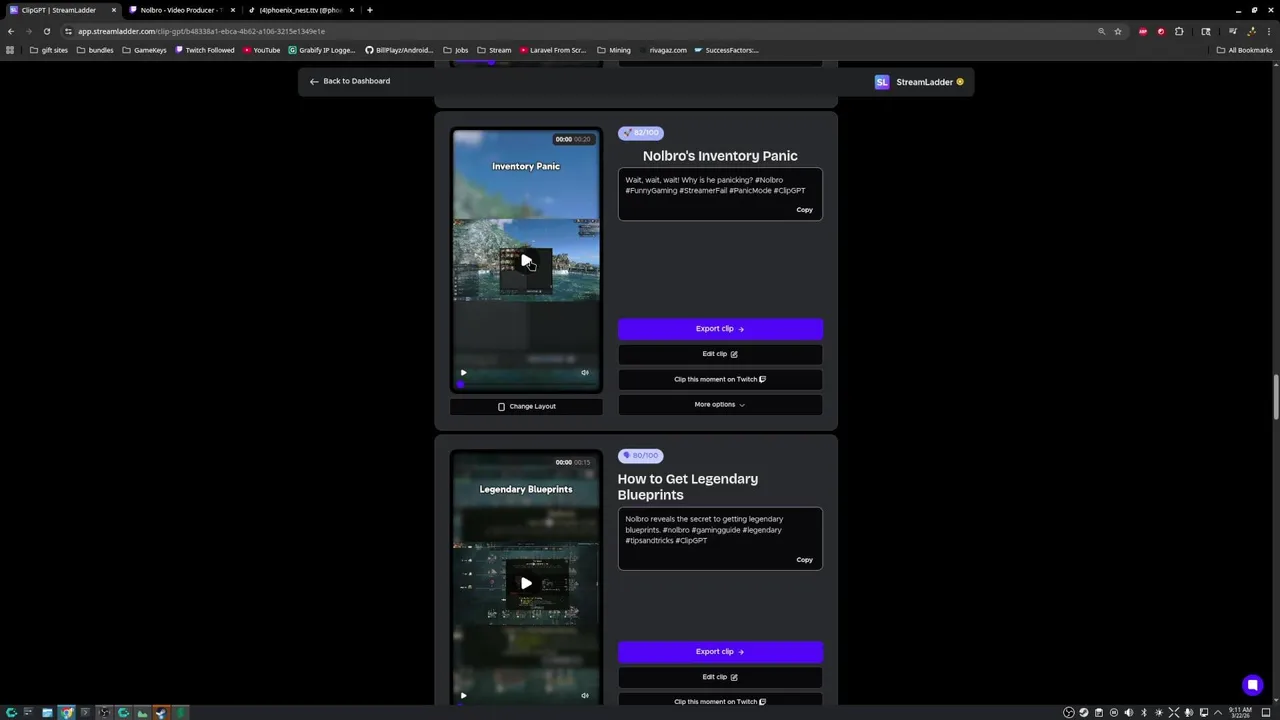
Task: Go Back to Dashboard
Action: (350, 81)
